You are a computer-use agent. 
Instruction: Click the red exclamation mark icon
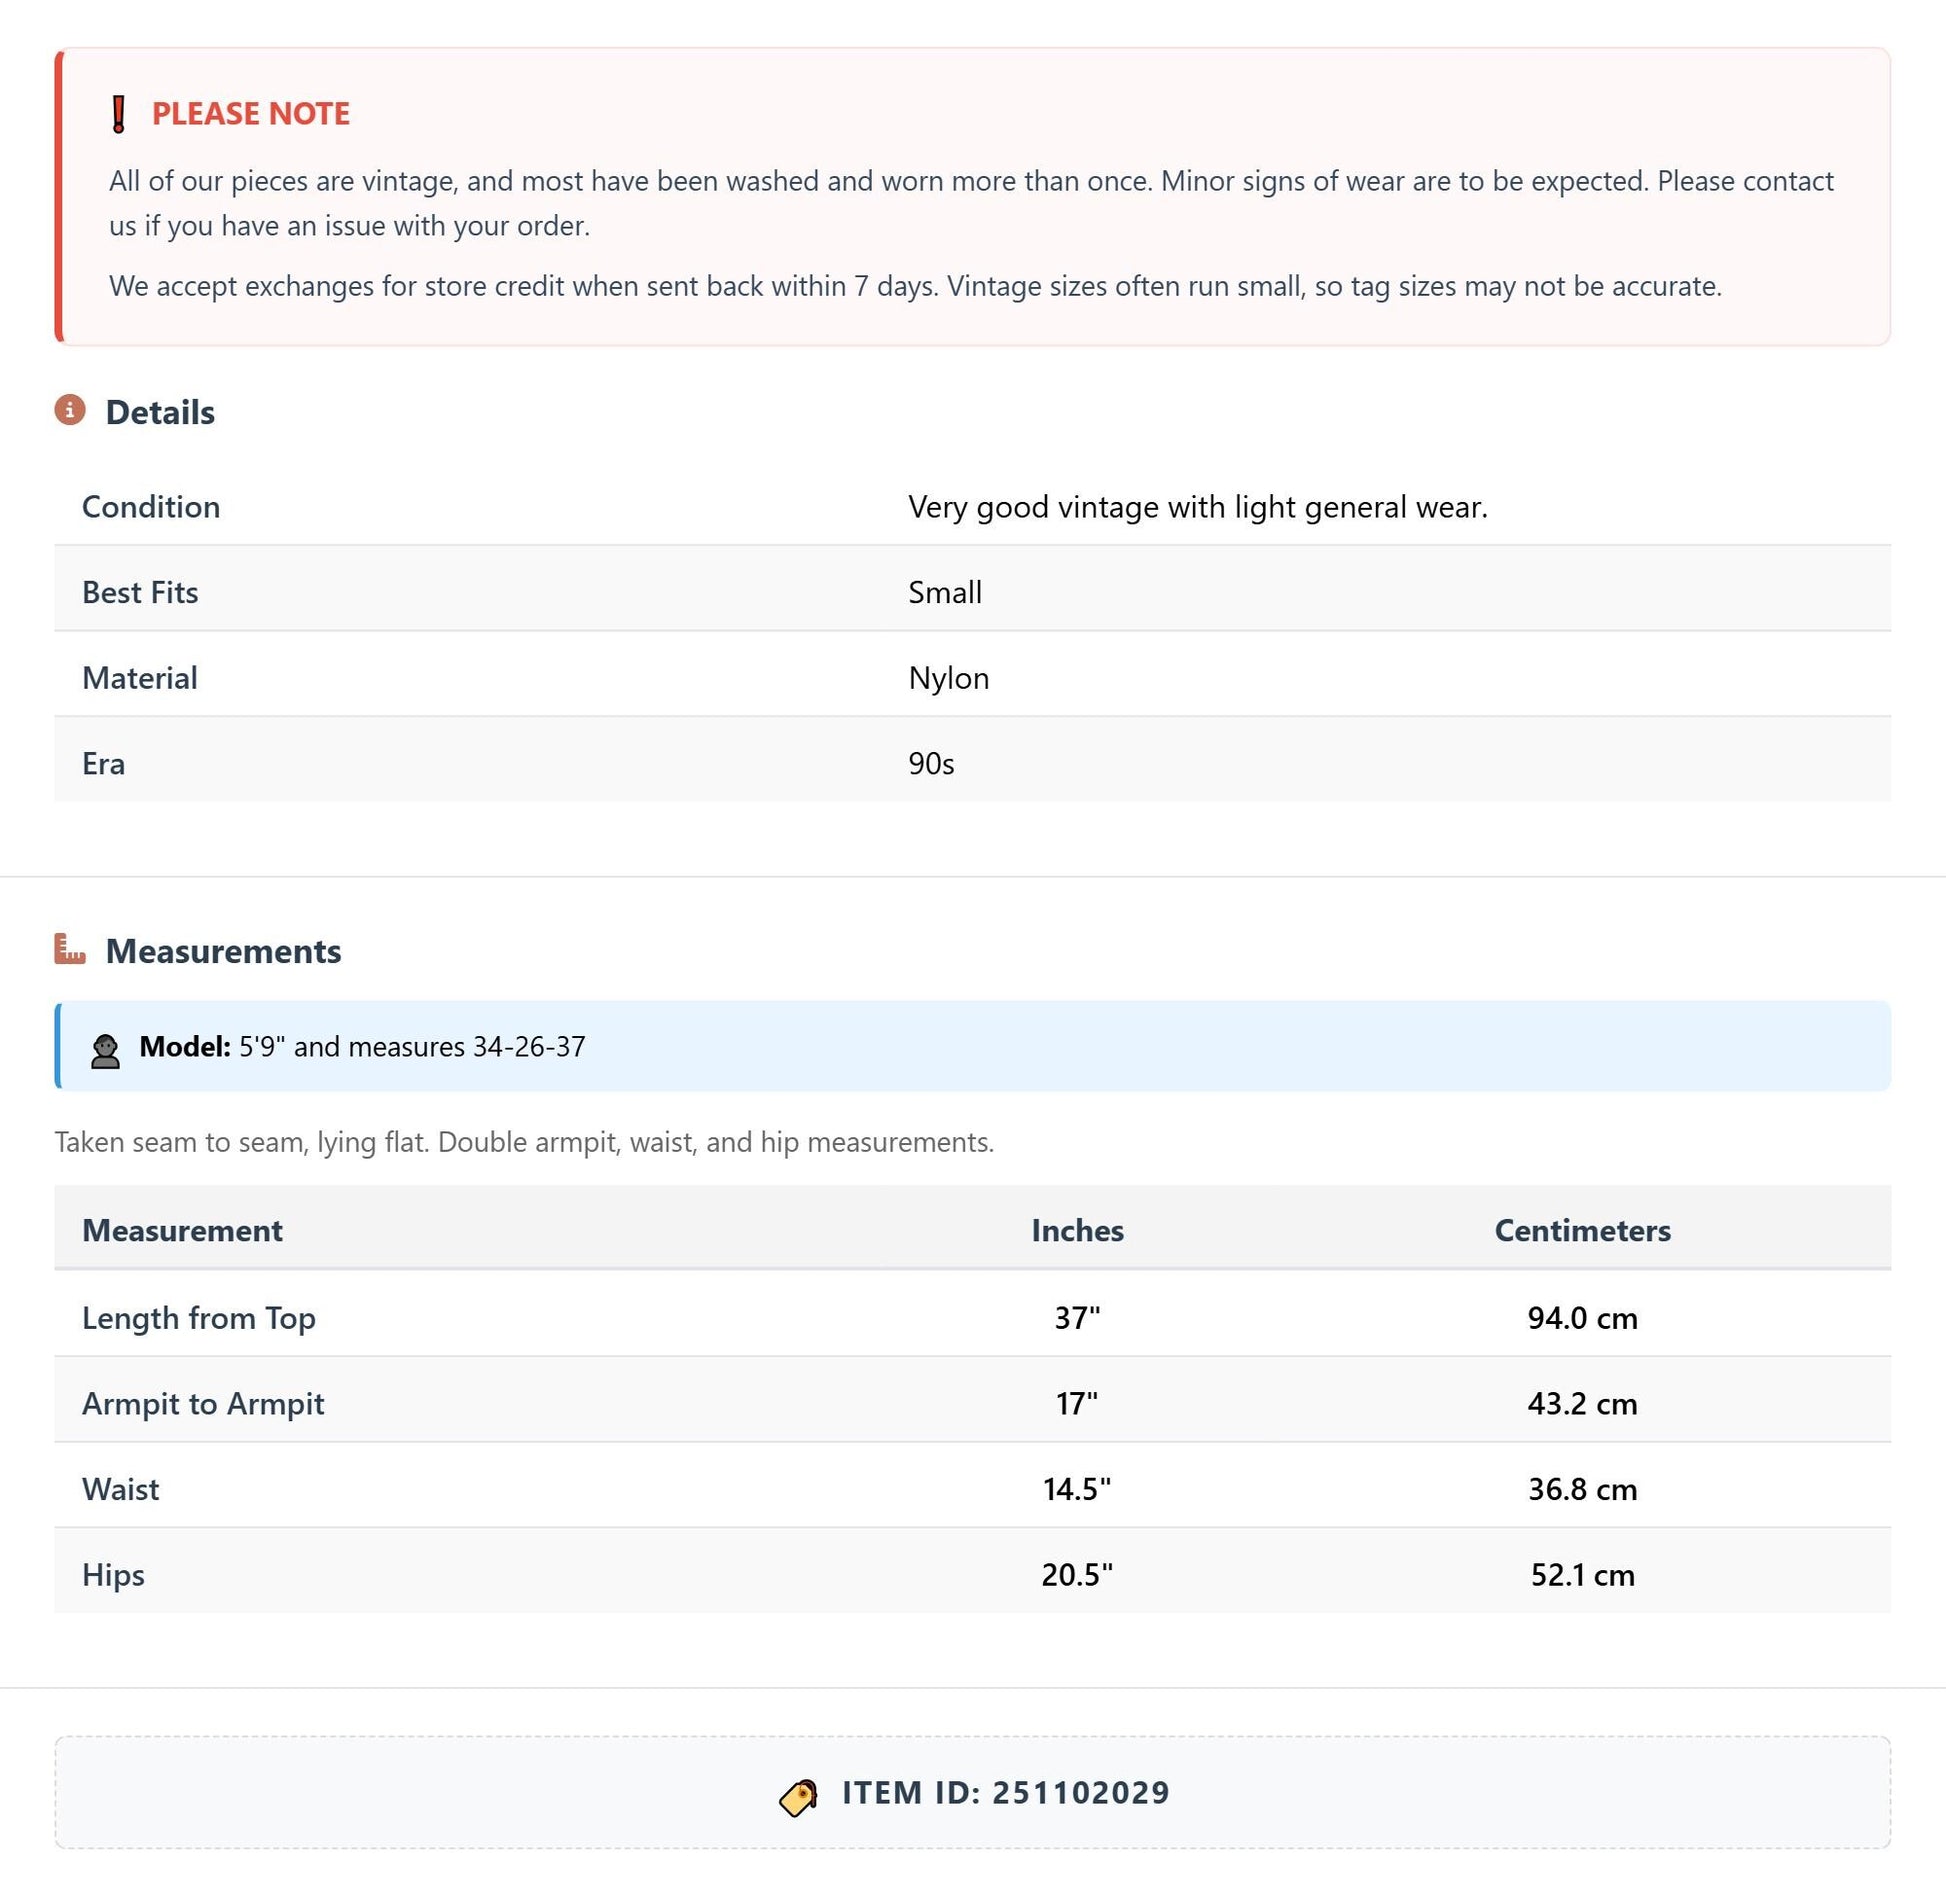118,114
